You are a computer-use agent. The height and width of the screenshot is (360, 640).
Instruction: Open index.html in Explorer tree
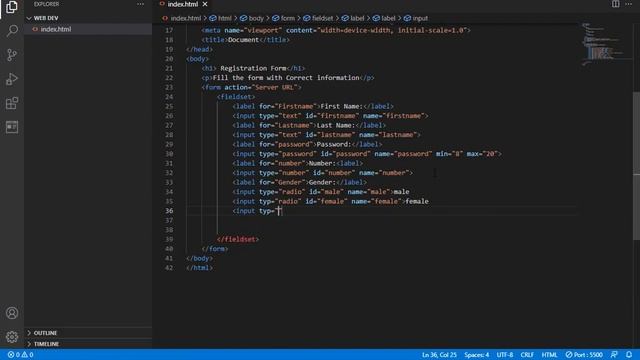pos(56,29)
